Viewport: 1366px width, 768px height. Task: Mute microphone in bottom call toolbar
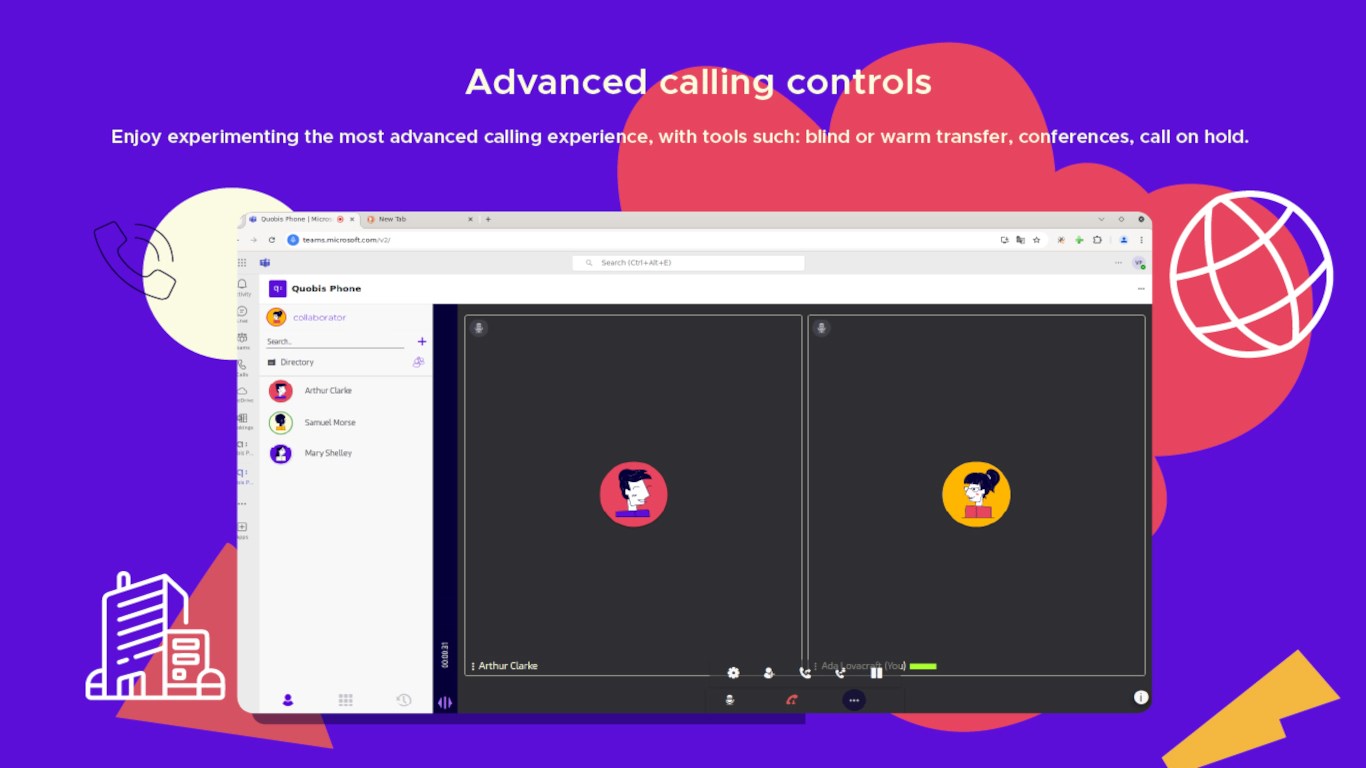[730, 700]
